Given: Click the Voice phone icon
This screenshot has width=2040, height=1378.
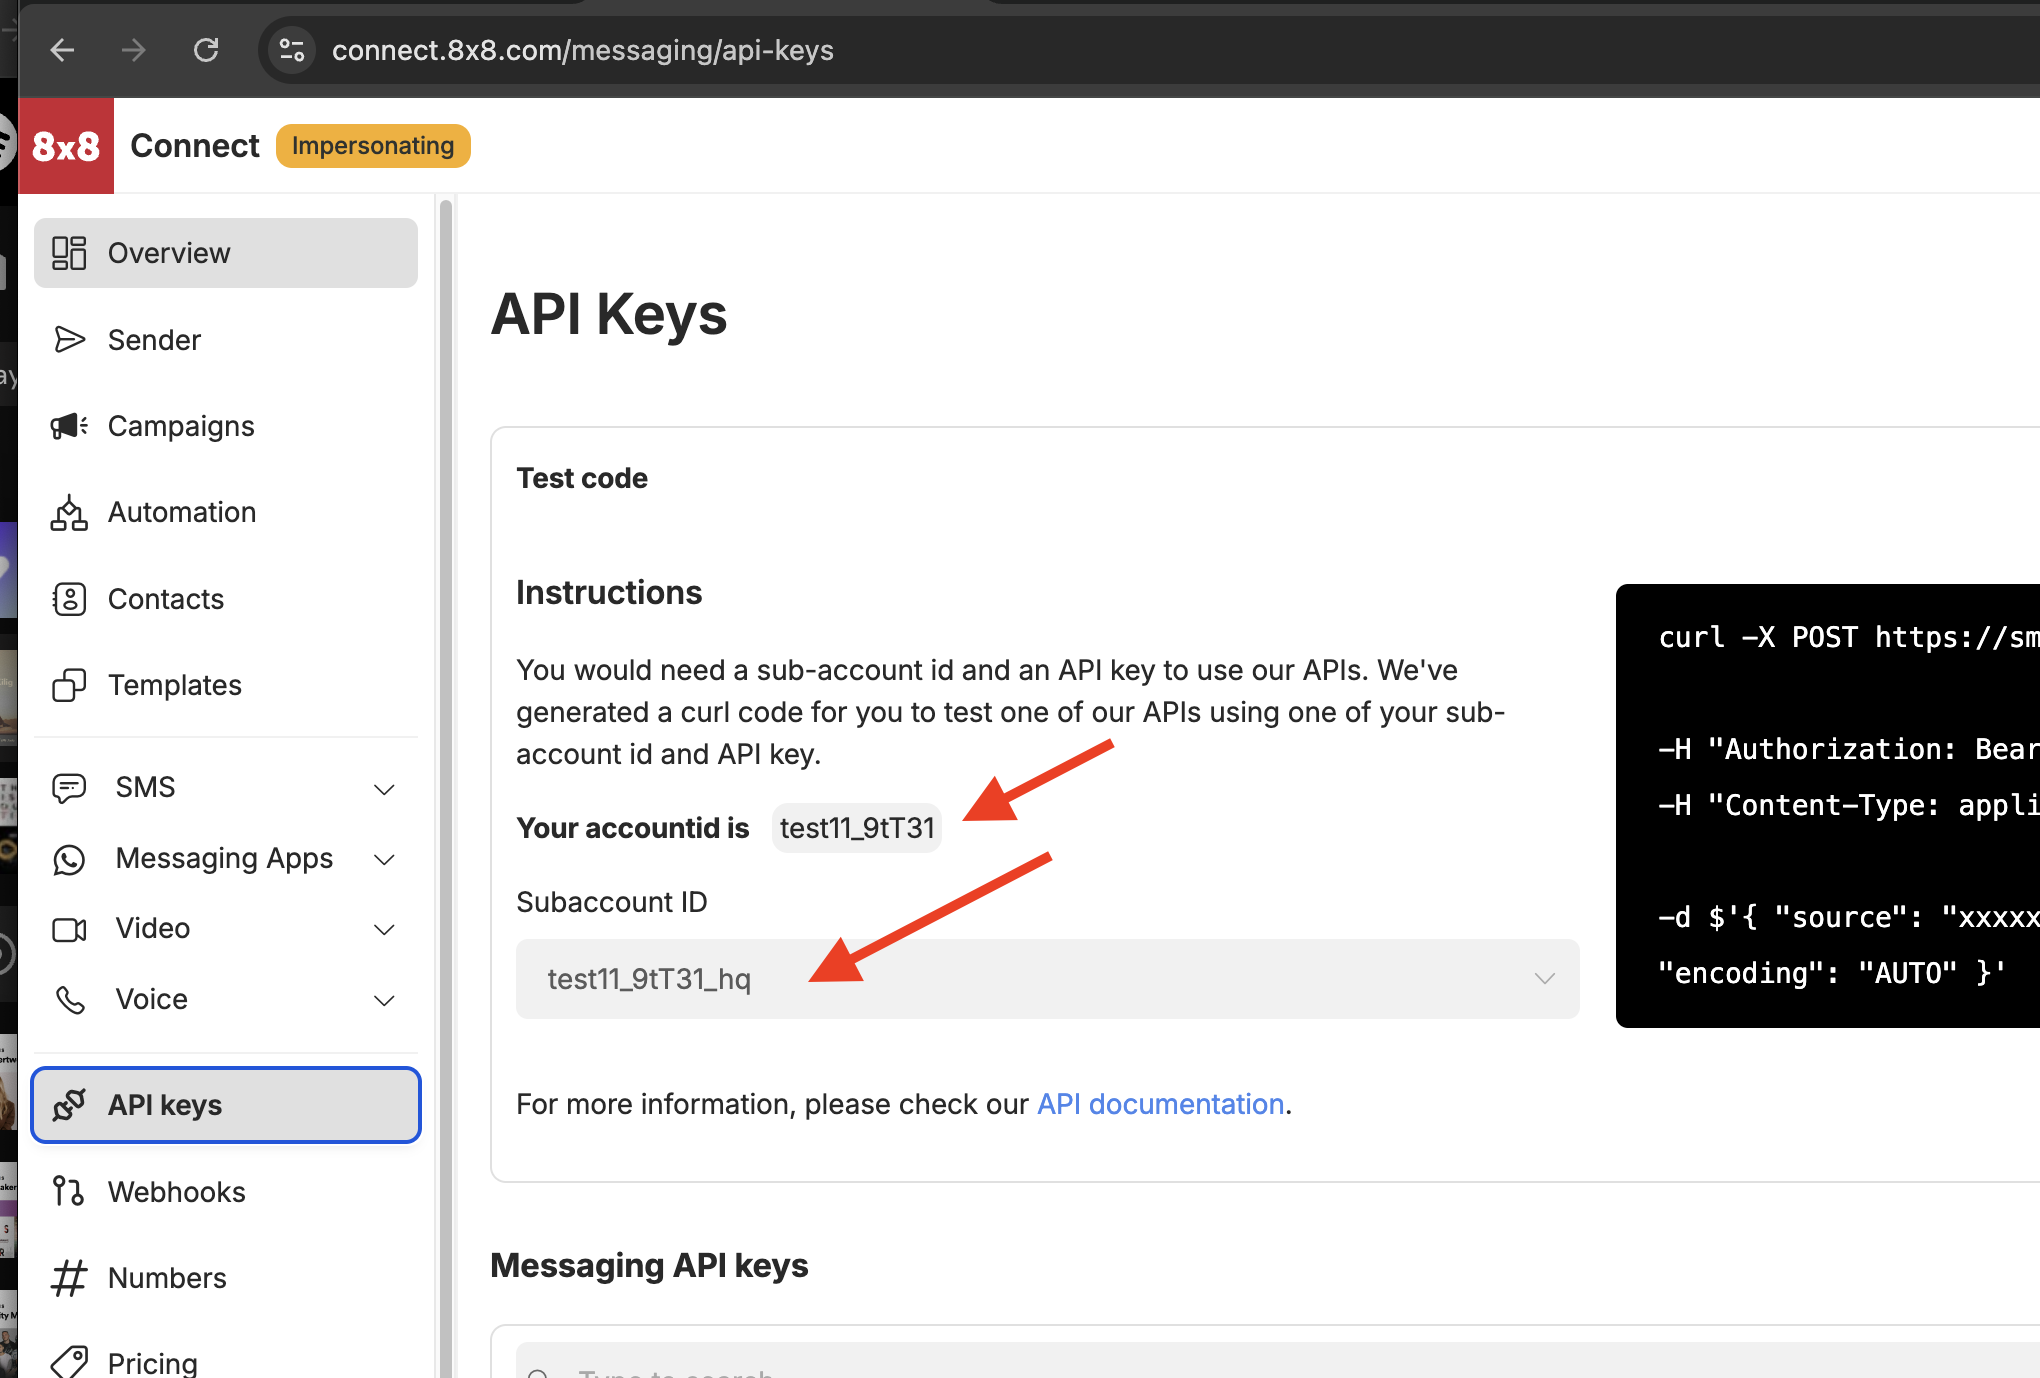Looking at the screenshot, I should 69,999.
